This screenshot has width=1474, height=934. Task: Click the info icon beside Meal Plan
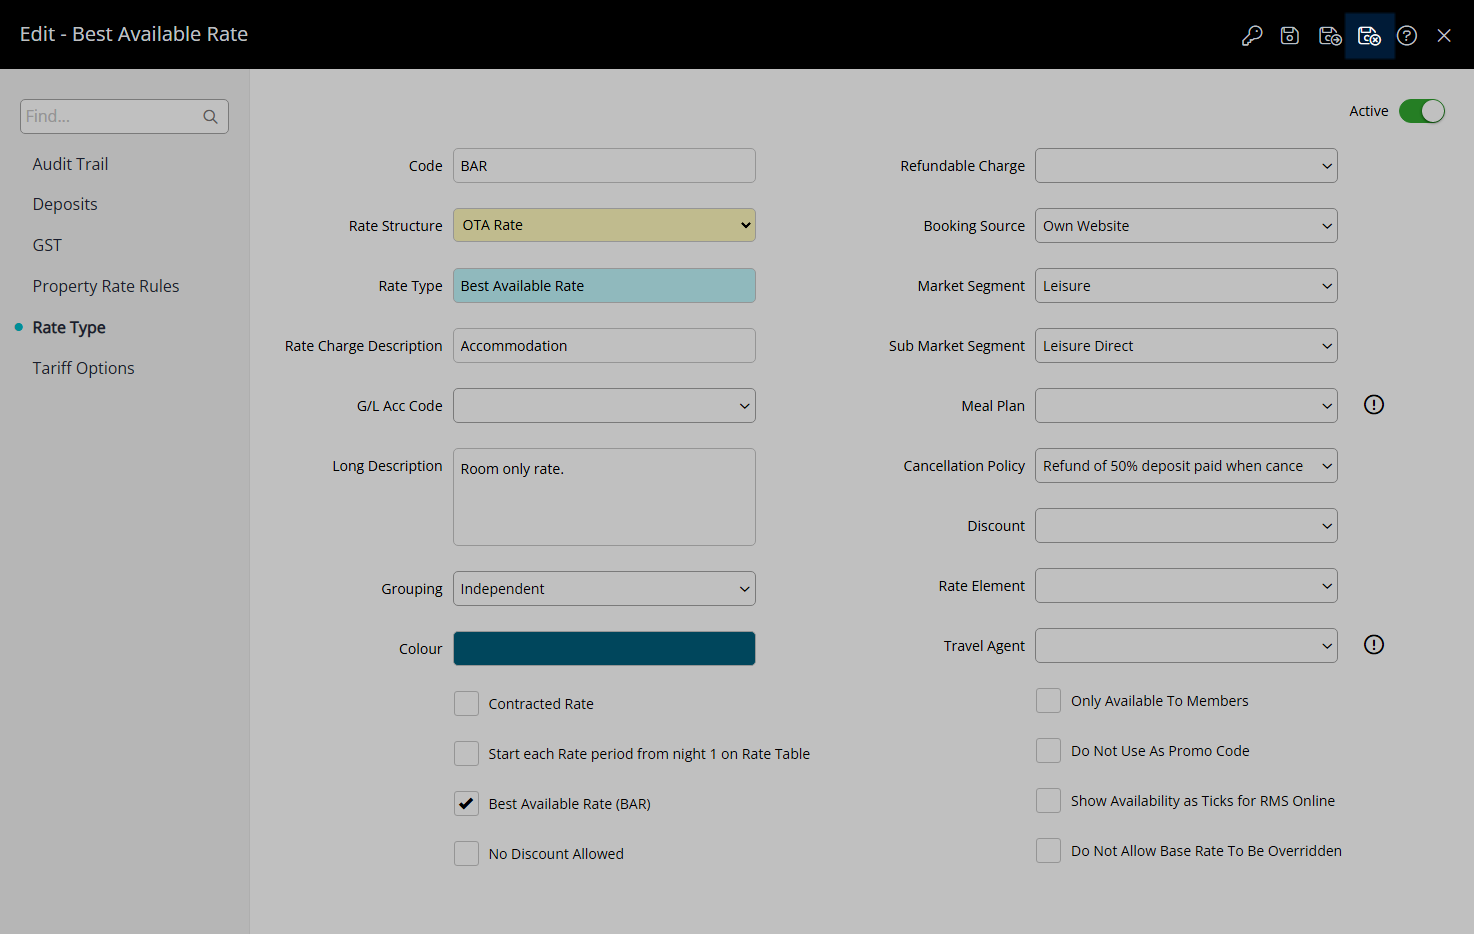click(1374, 405)
